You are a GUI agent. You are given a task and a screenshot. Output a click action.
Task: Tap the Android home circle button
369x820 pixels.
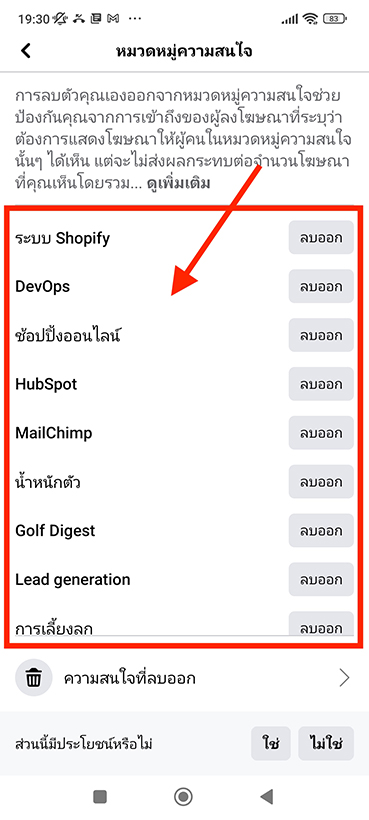tap(183, 796)
